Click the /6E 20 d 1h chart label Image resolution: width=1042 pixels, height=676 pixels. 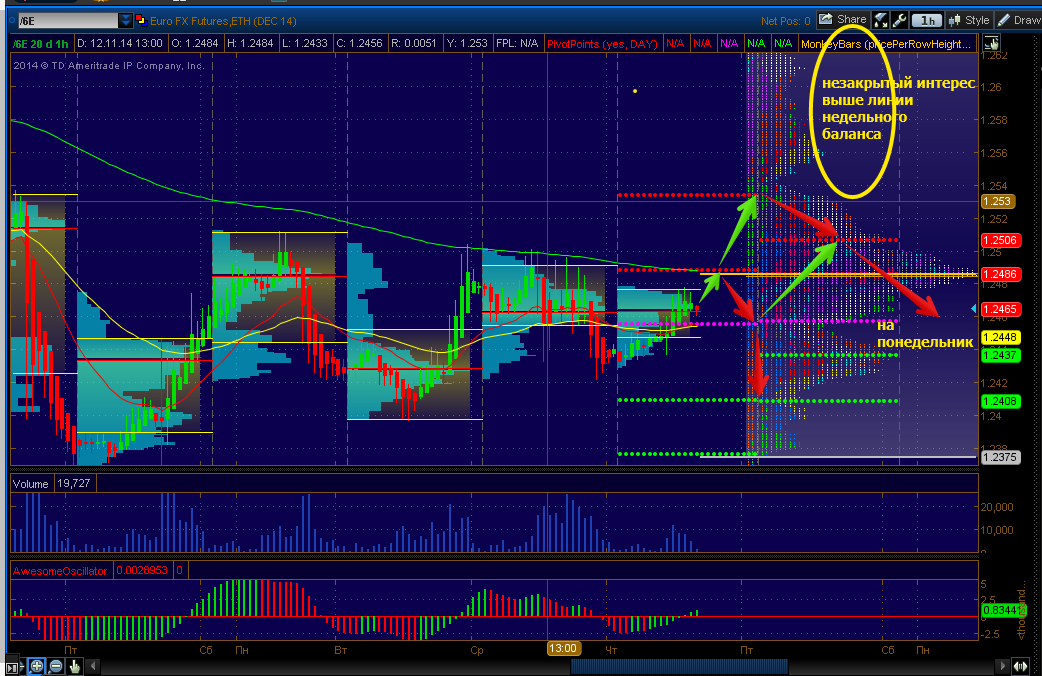(x=42, y=44)
